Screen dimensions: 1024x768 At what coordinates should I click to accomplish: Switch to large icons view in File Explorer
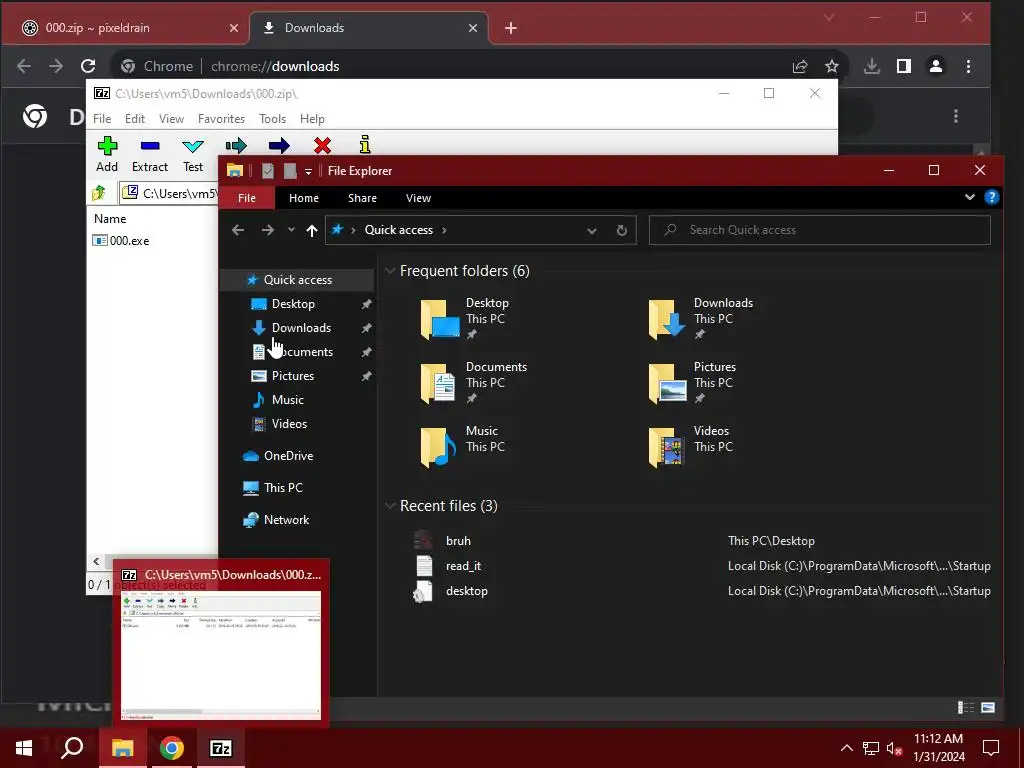988,707
